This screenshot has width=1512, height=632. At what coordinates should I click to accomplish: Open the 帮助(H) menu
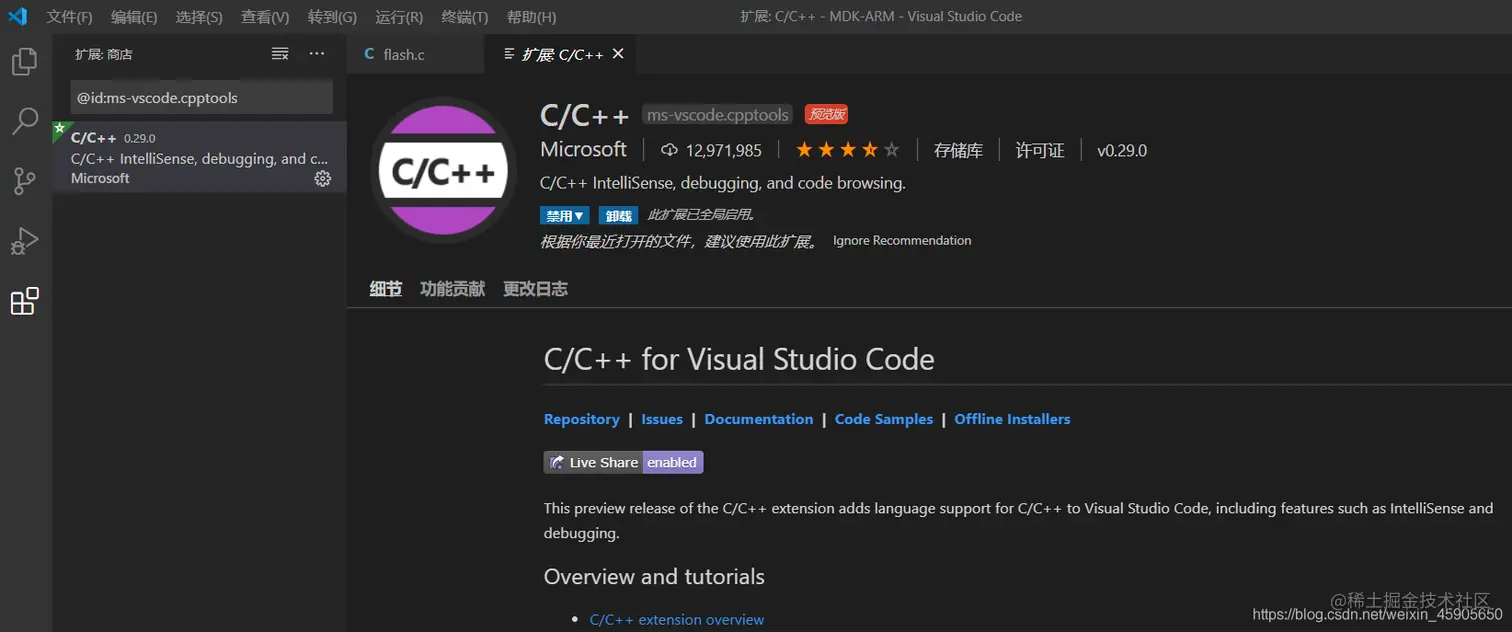(x=531, y=17)
